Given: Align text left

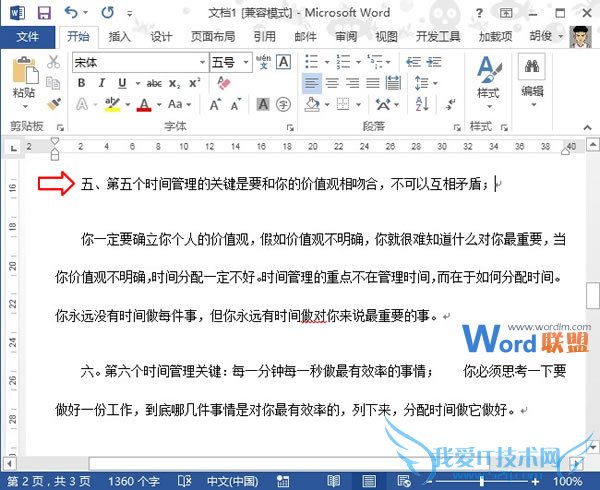Looking at the screenshot, I should coord(312,83).
